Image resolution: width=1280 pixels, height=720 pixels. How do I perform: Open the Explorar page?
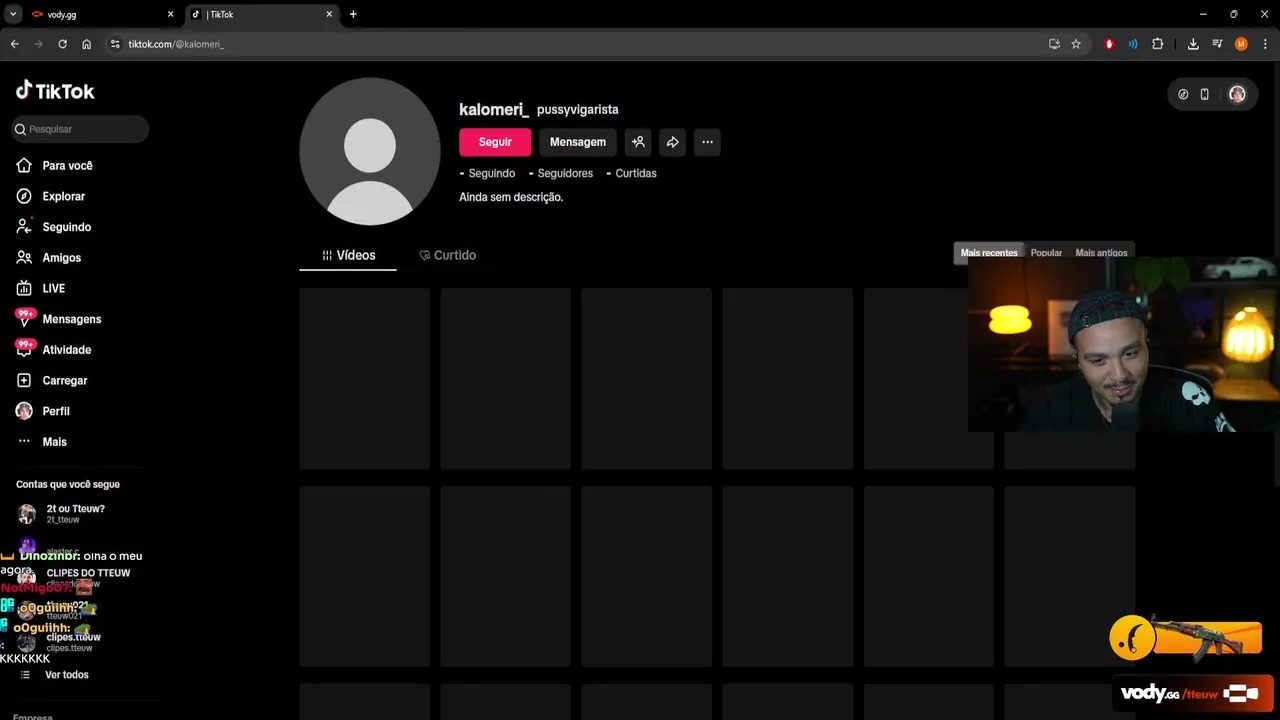[63, 197]
